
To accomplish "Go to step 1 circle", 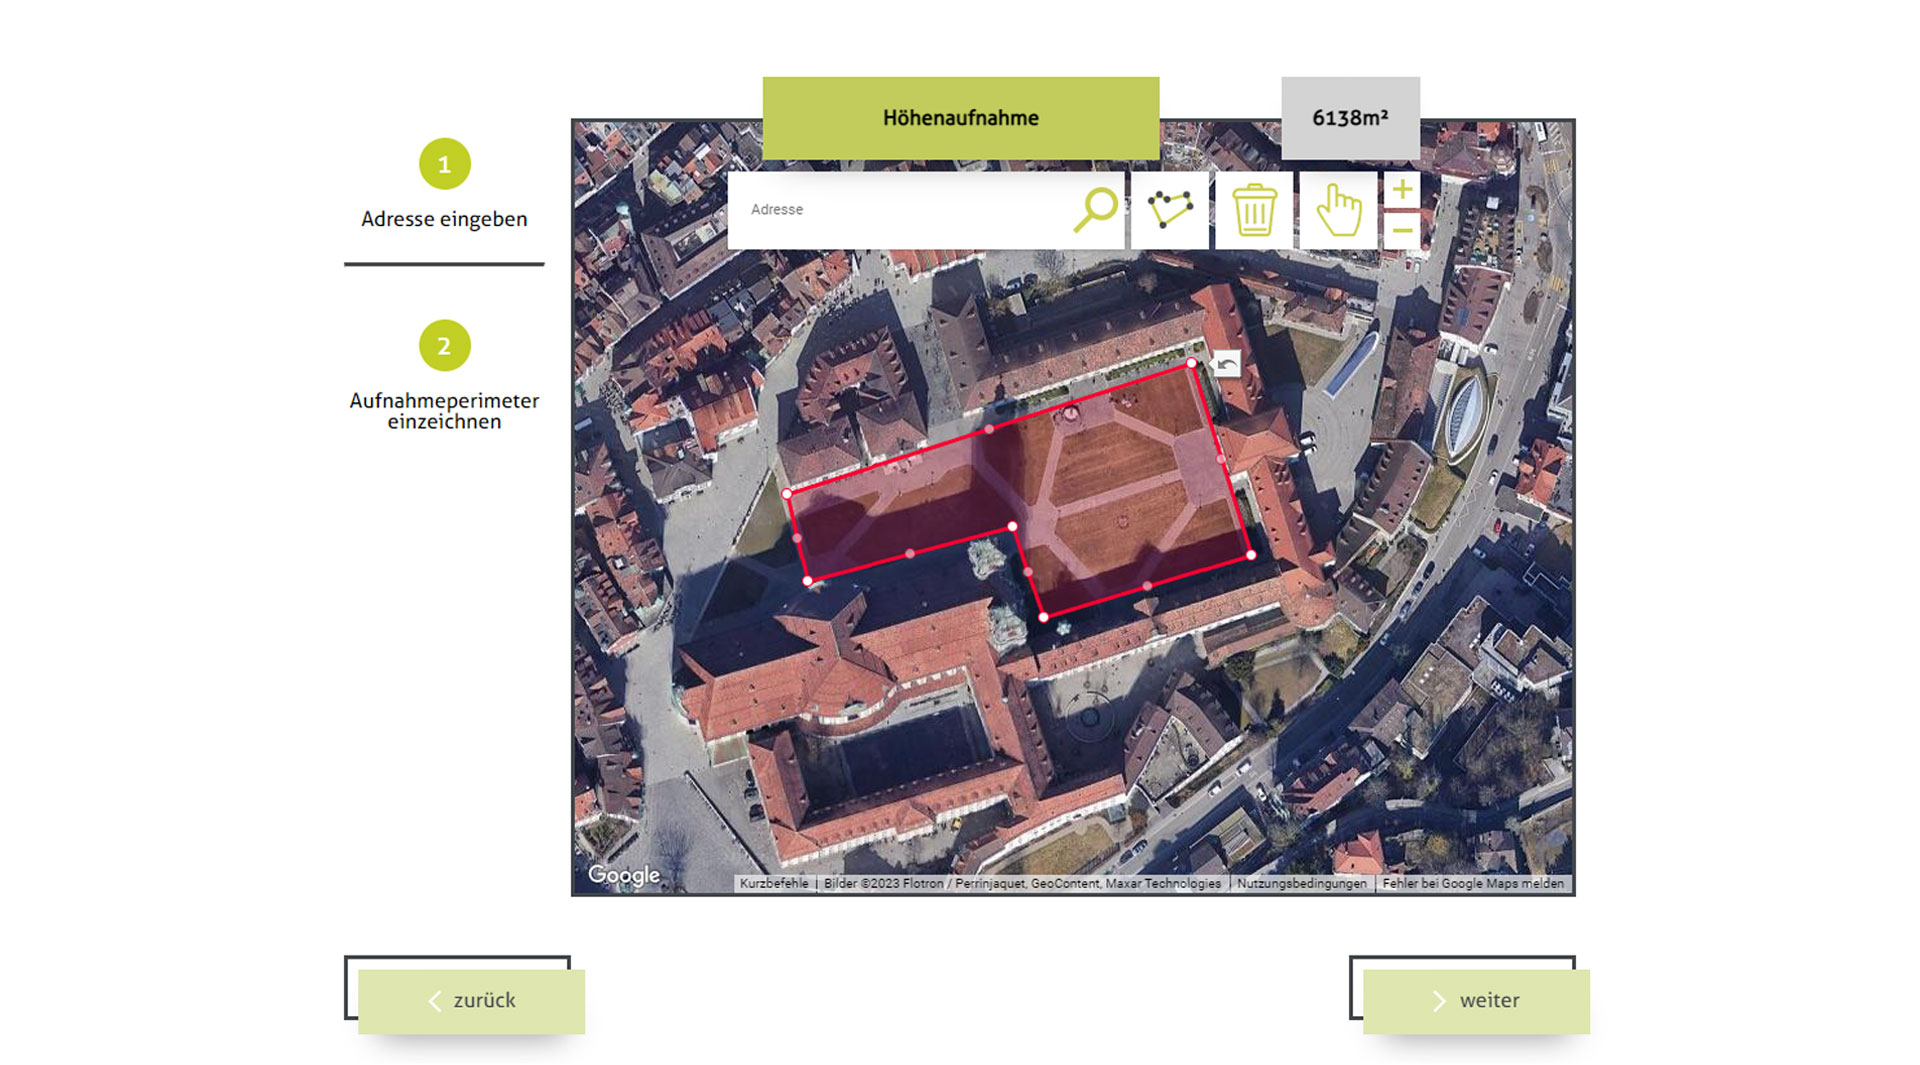I will pos(444,164).
